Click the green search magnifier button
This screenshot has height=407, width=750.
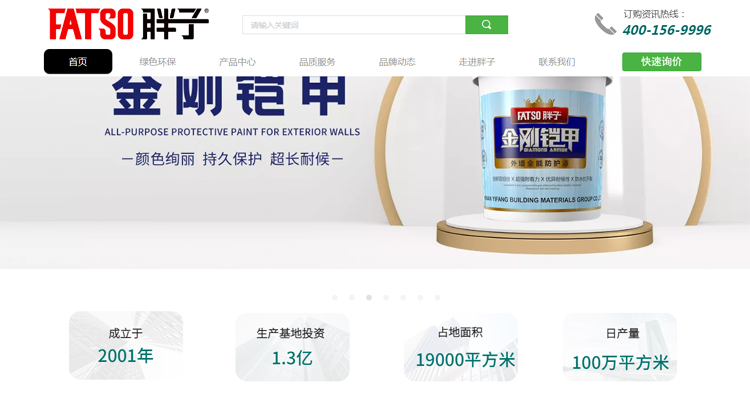click(x=486, y=25)
